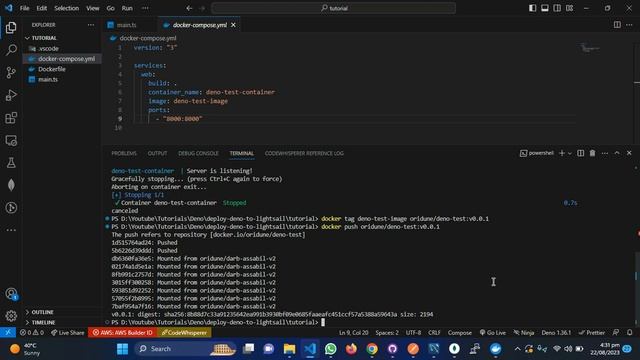
Task: Kill terminal with trash icon
Action: click(592, 153)
